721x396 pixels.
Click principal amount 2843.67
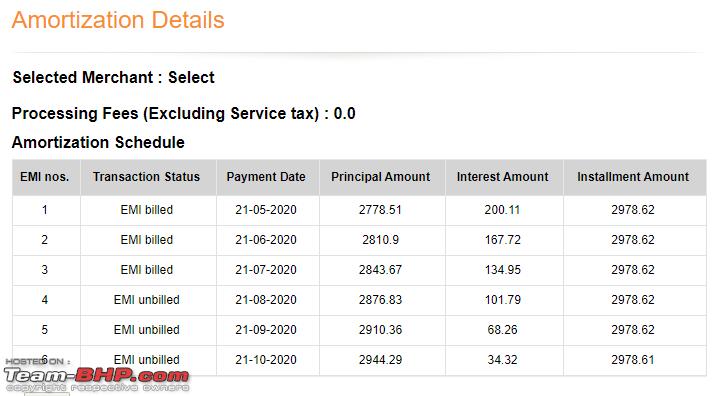pyautogui.click(x=380, y=270)
